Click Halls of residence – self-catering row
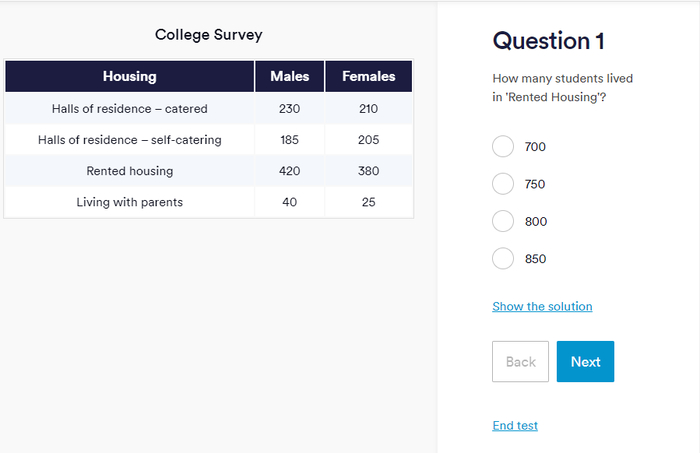The height and width of the screenshot is (453, 700). click(x=129, y=140)
